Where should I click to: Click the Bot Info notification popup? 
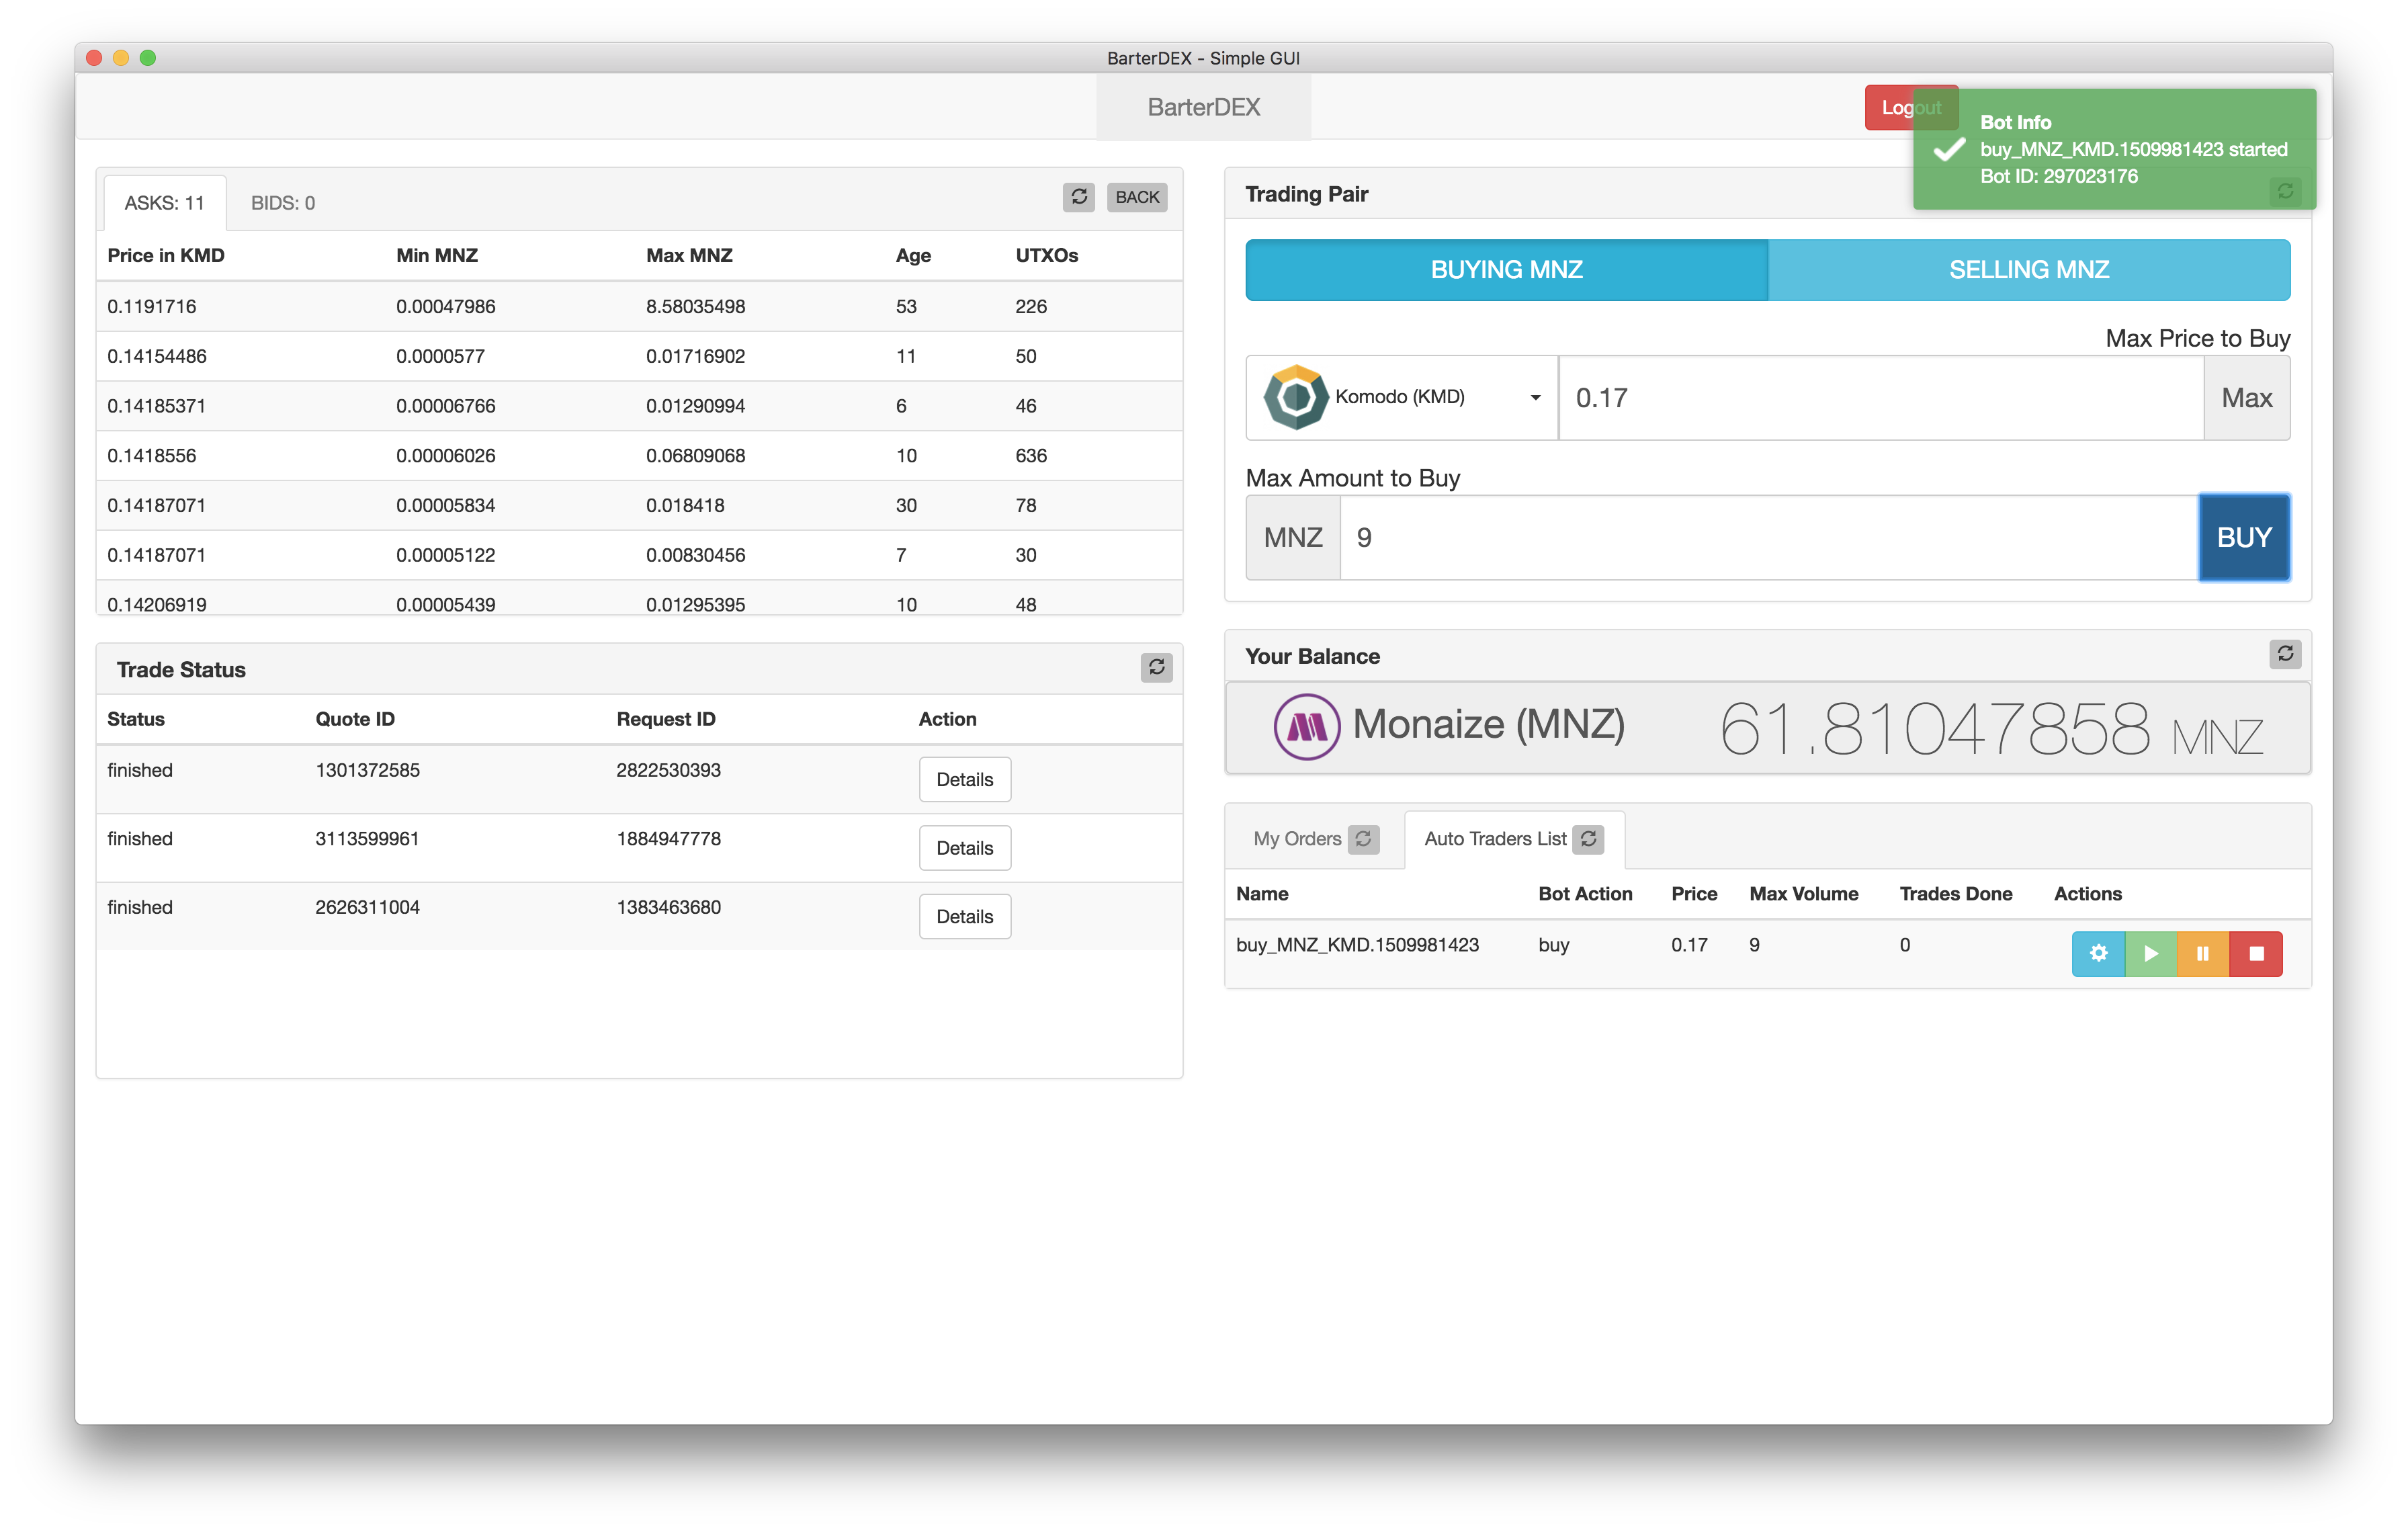(2114, 149)
